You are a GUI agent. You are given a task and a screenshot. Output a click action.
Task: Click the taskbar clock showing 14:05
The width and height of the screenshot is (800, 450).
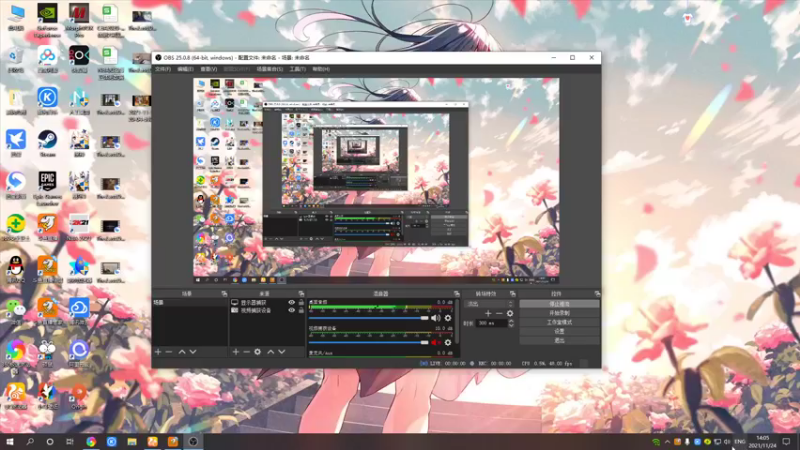click(762, 442)
